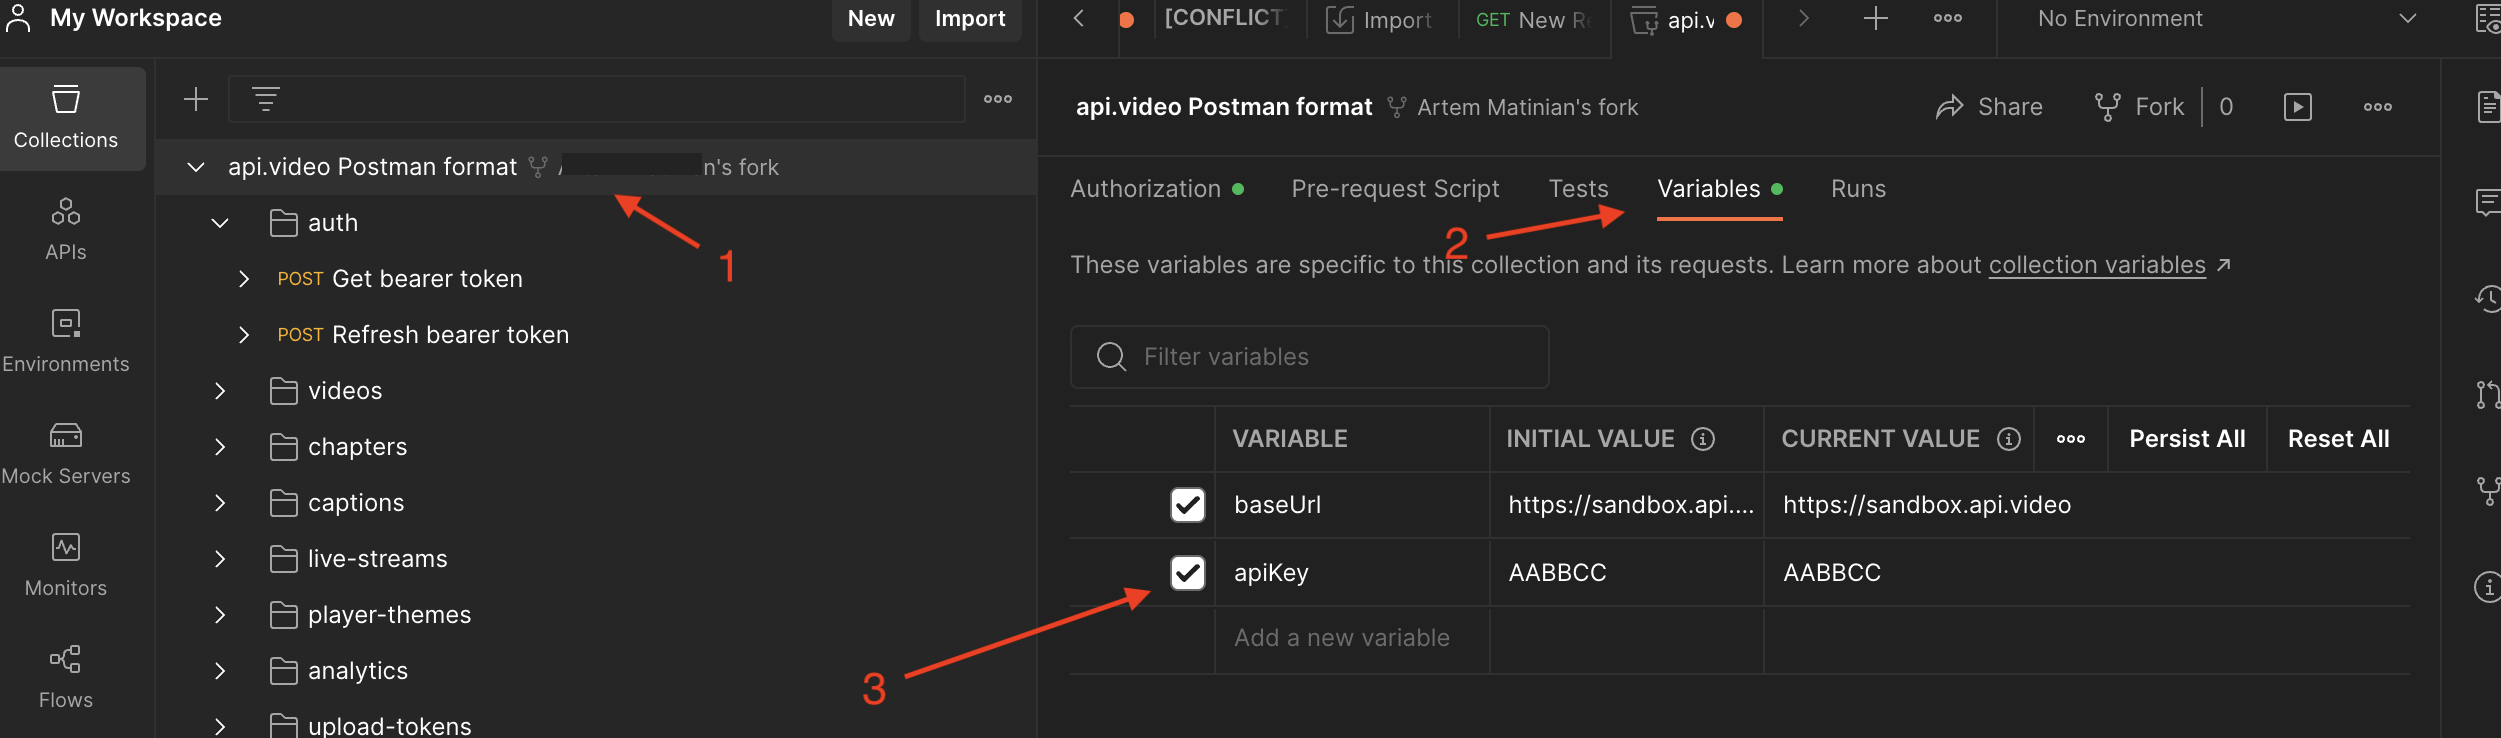Open the APIs sidebar section
The width and height of the screenshot is (2501, 738).
(66, 230)
